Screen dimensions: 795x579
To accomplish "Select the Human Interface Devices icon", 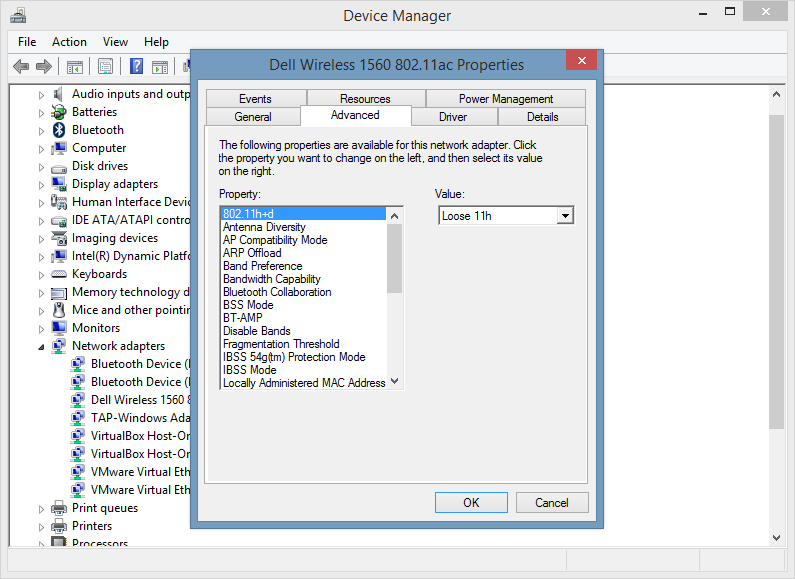I will pyautogui.click(x=59, y=202).
